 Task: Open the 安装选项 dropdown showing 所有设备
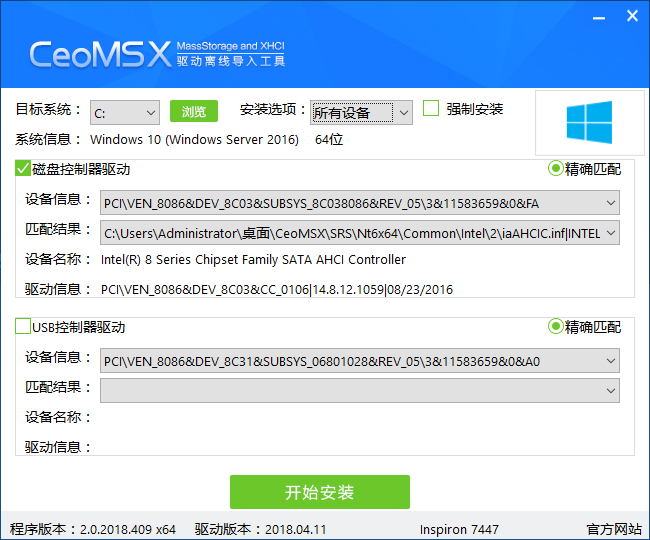pyautogui.click(x=361, y=112)
